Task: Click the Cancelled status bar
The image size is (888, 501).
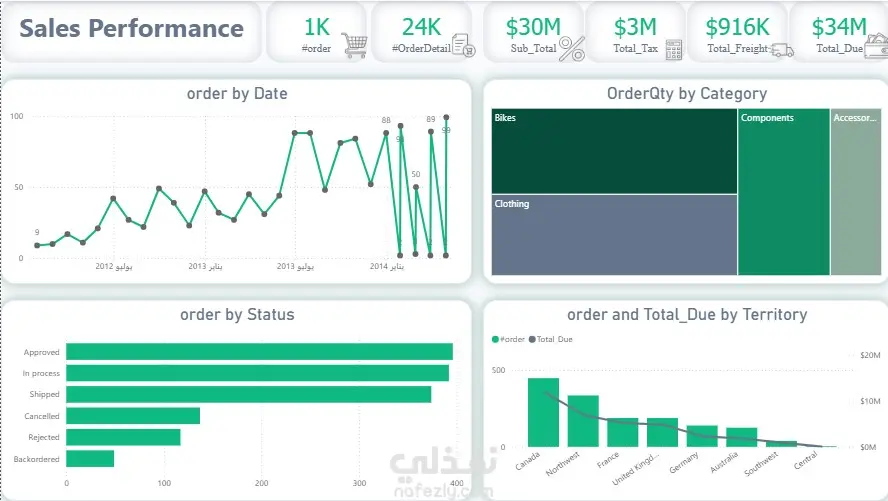Action: click(x=133, y=416)
